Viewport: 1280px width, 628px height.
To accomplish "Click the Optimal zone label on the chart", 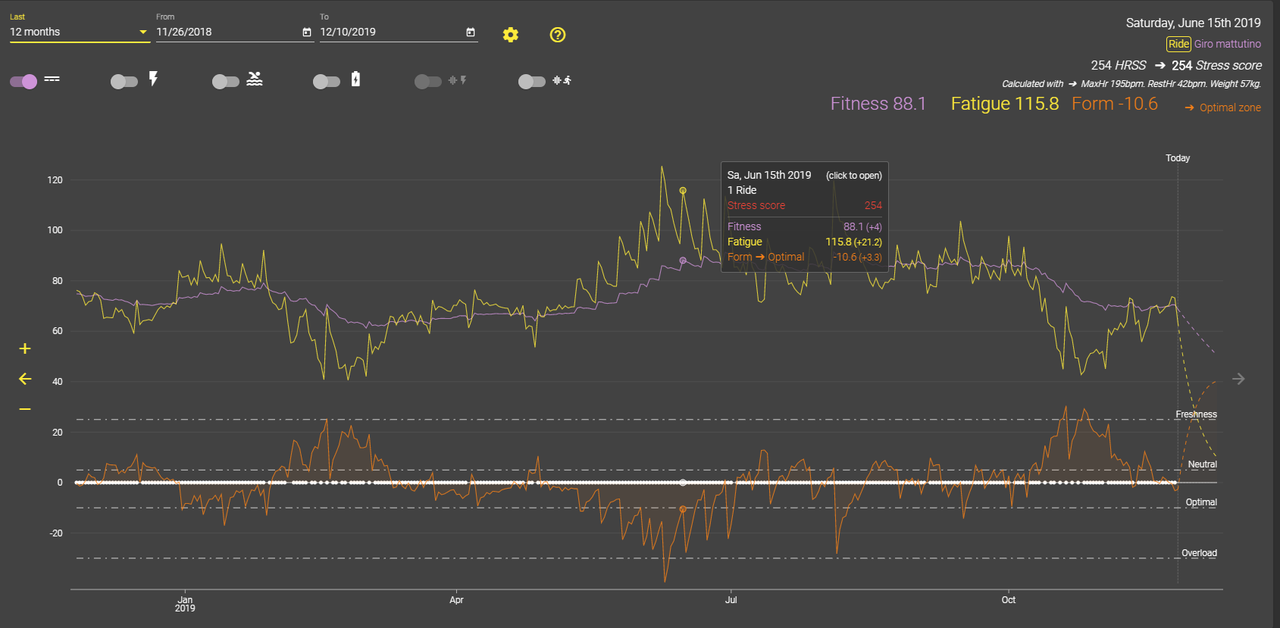I will coord(1201,502).
